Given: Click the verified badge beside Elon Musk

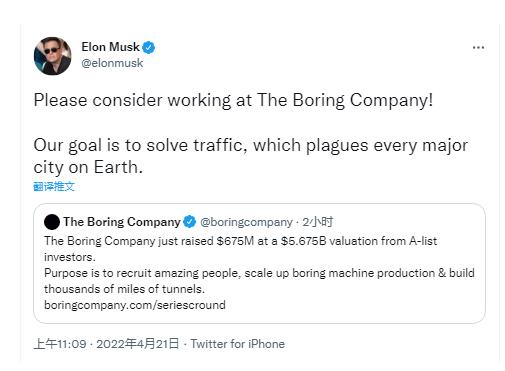Looking at the screenshot, I should pyautogui.click(x=149, y=48).
